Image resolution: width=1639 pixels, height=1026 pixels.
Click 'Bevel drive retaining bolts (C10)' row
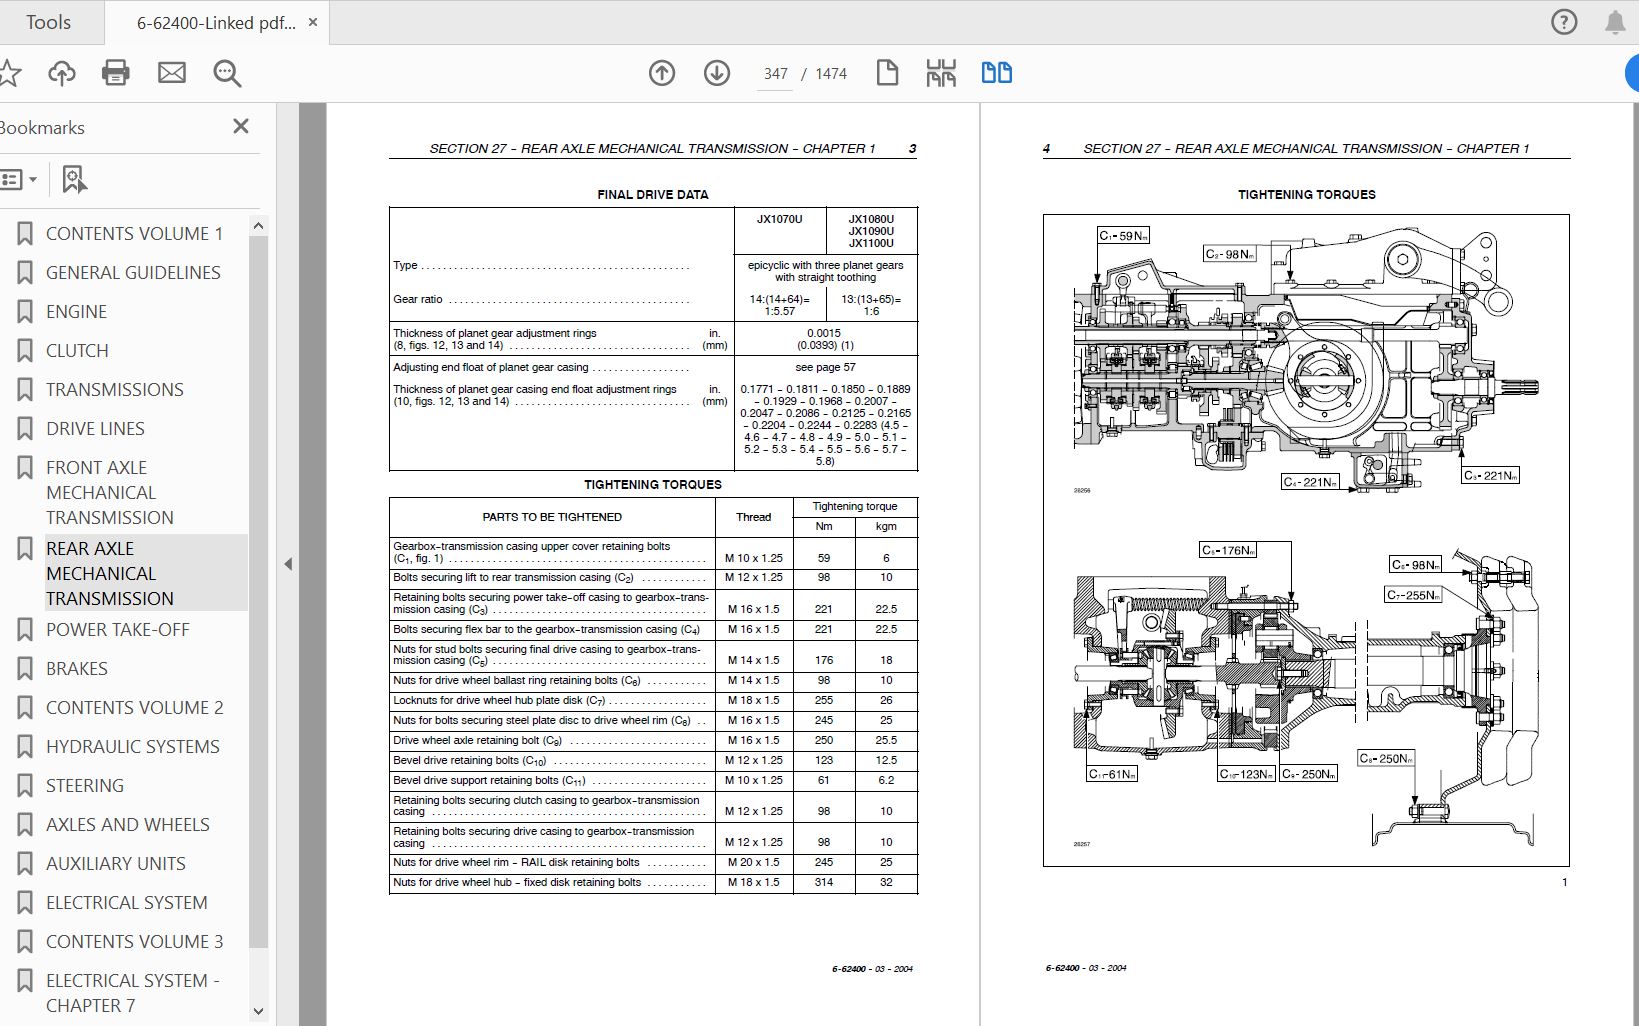pyautogui.click(x=654, y=760)
